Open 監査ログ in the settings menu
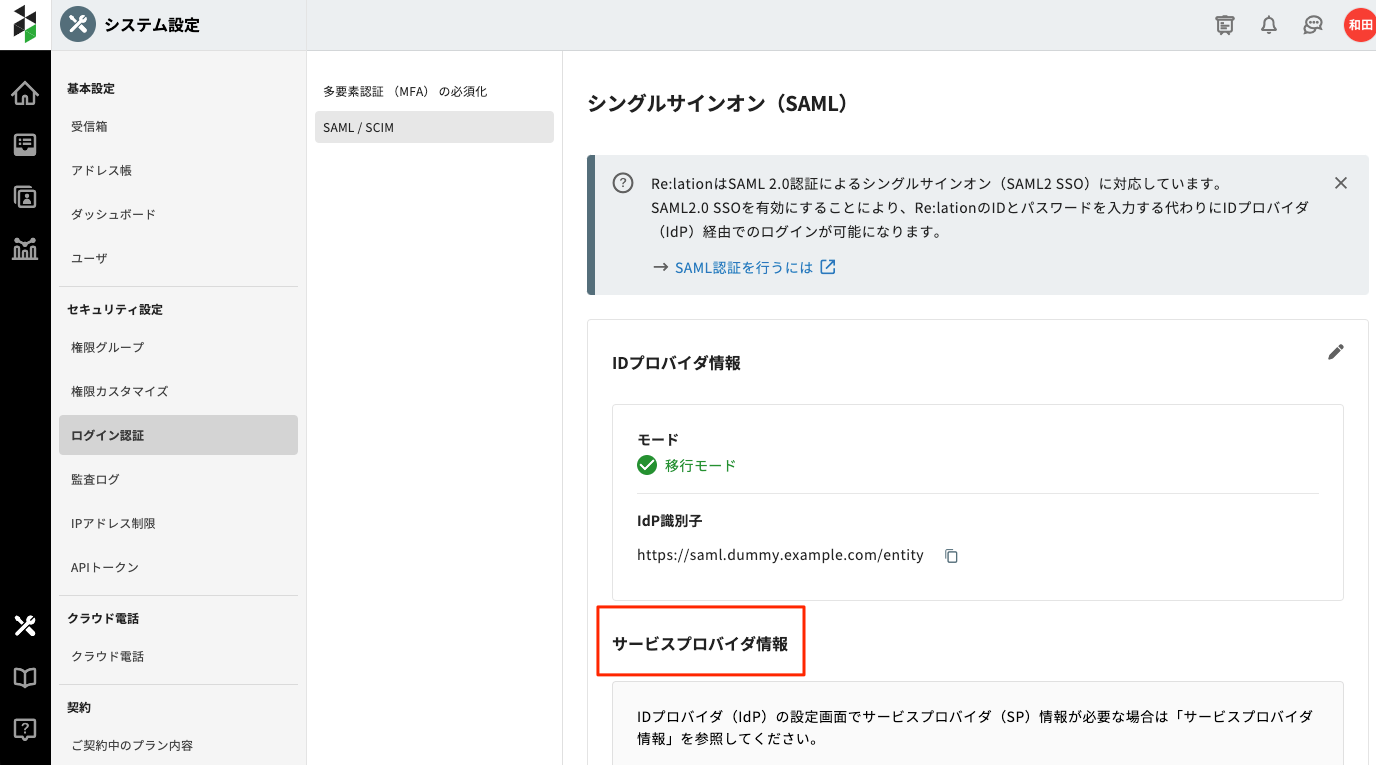The width and height of the screenshot is (1376, 765). [95, 479]
